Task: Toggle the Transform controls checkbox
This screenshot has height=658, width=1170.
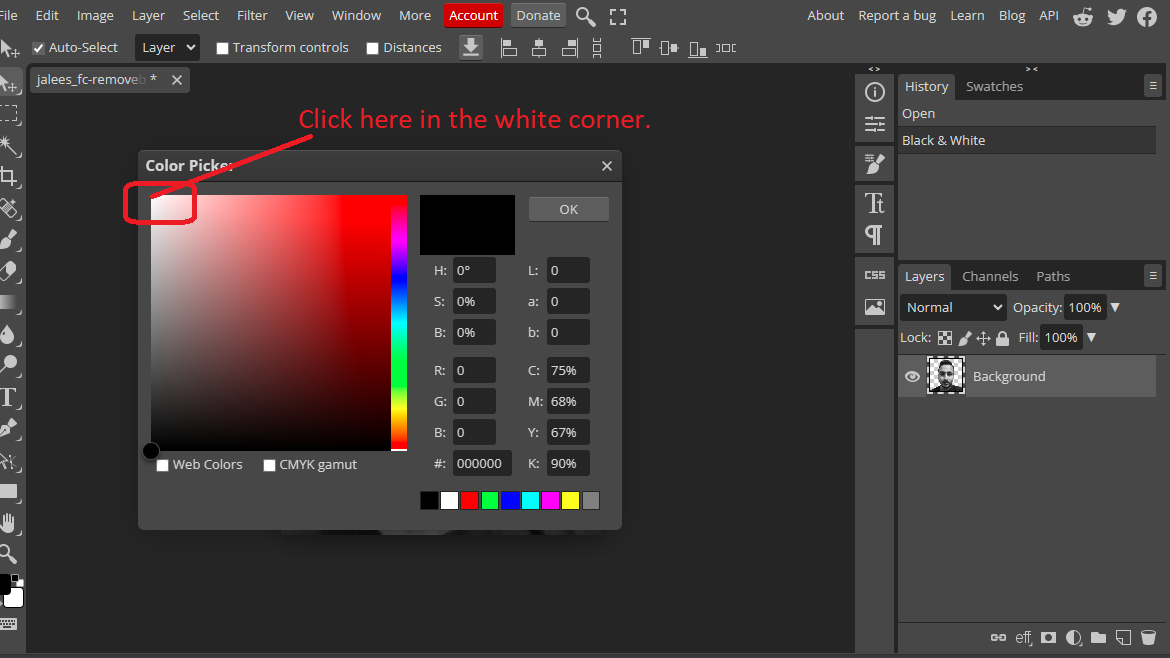Action: coord(223,48)
